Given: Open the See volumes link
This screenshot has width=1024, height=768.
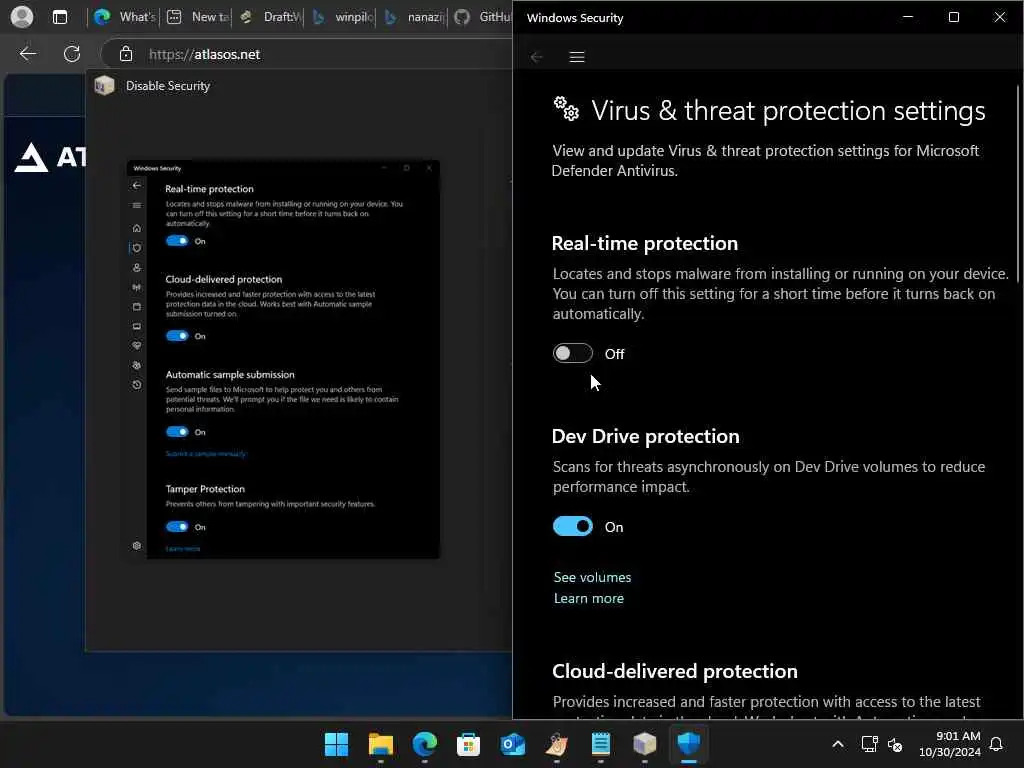Looking at the screenshot, I should click(x=592, y=577).
